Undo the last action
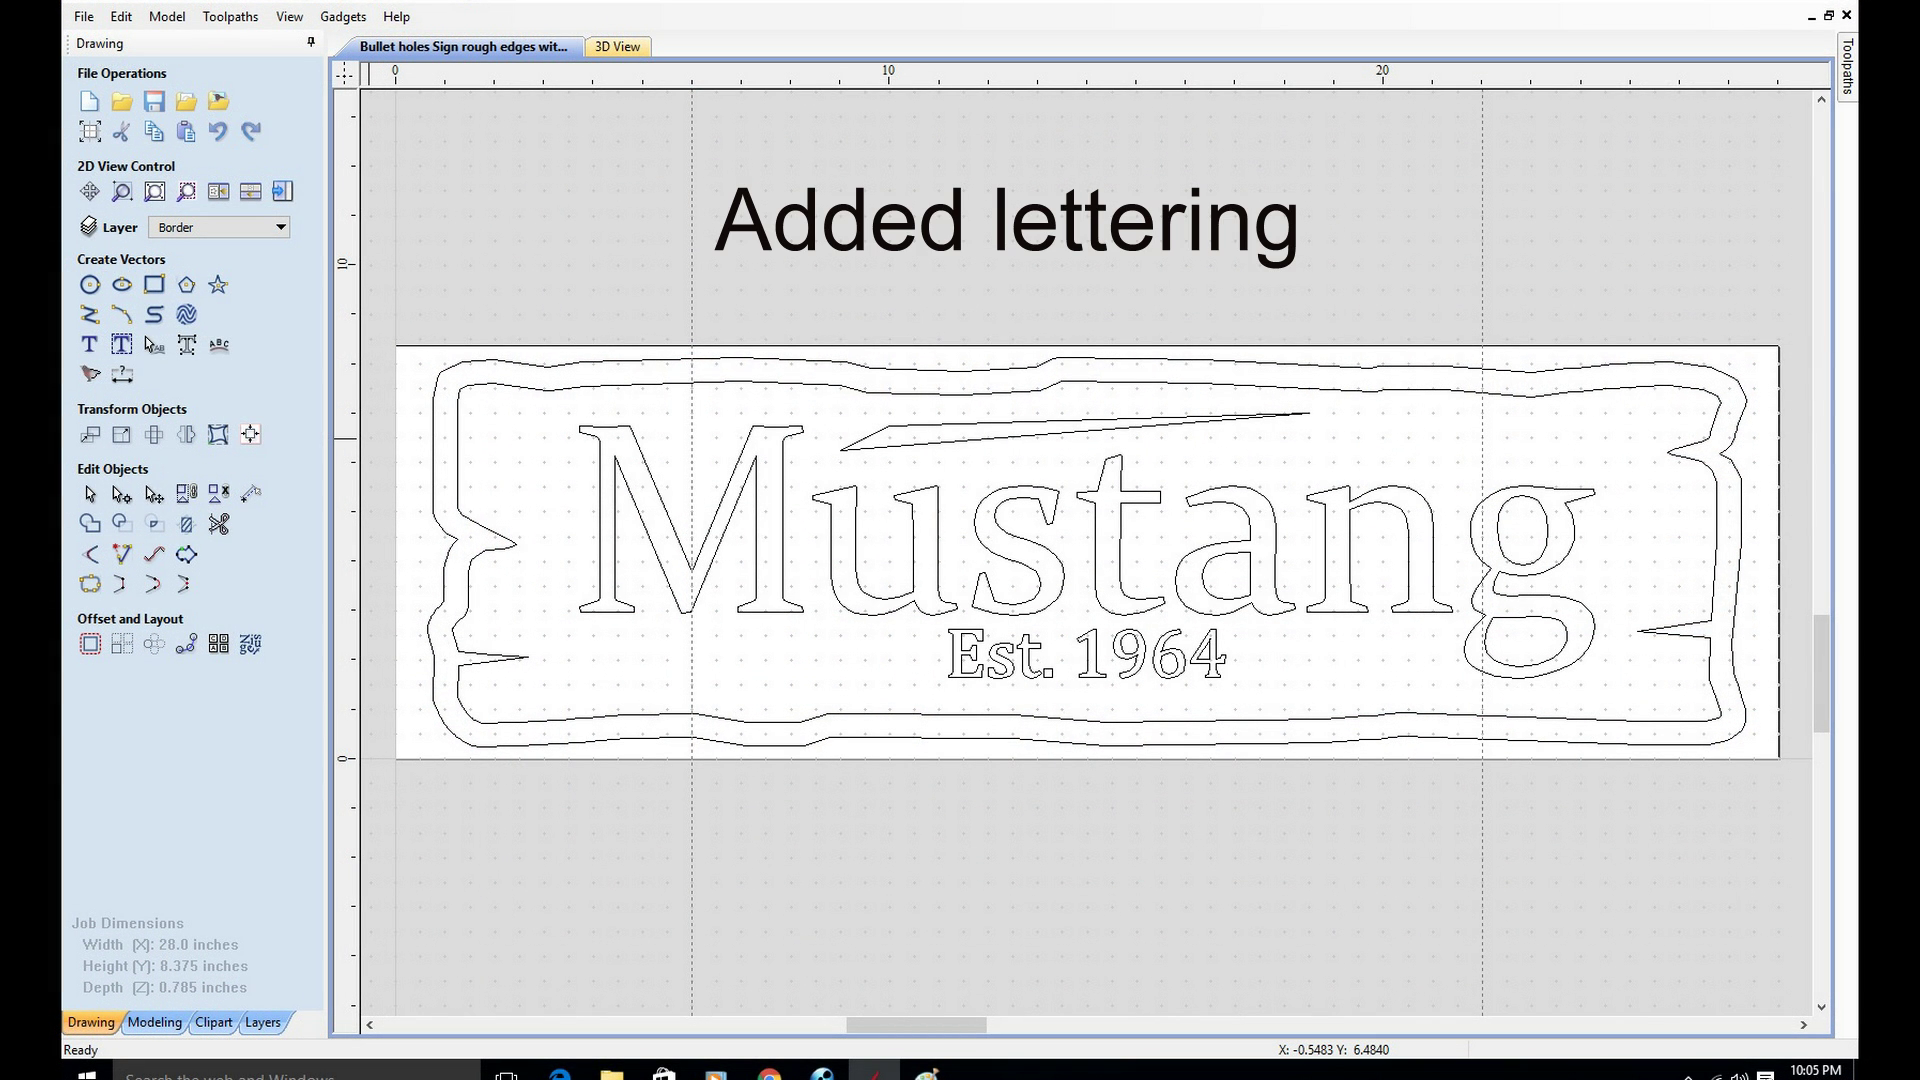Image resolution: width=1920 pixels, height=1080 pixels. tap(218, 131)
